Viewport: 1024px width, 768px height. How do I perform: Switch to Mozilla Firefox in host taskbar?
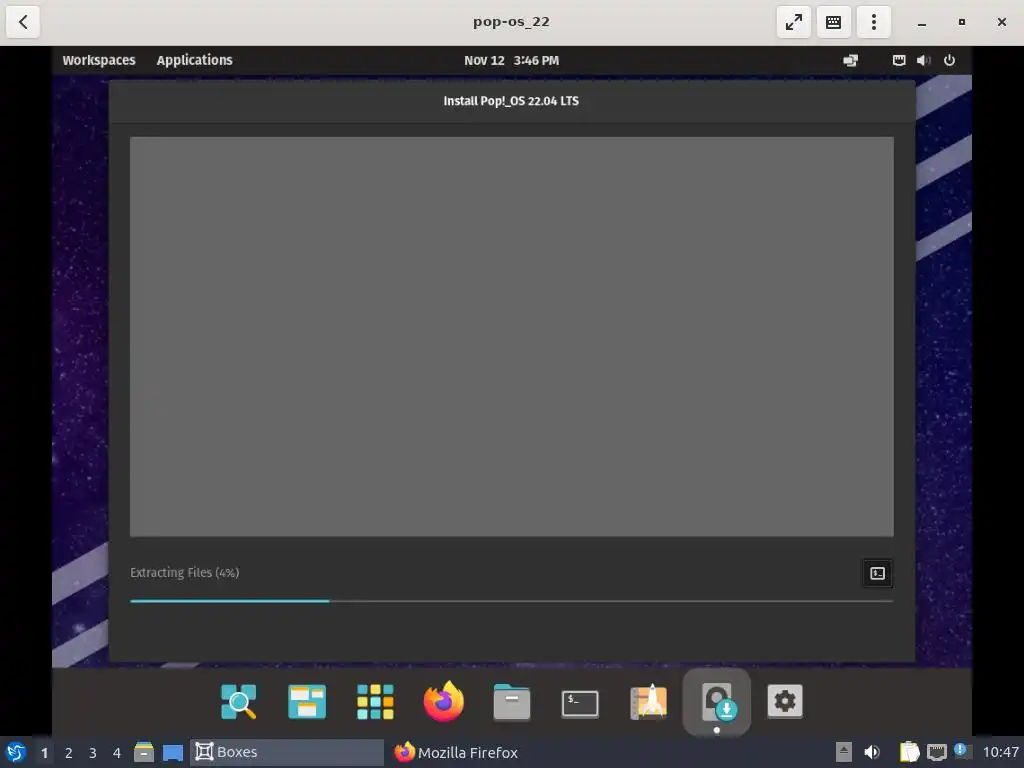pyautogui.click(x=456, y=752)
